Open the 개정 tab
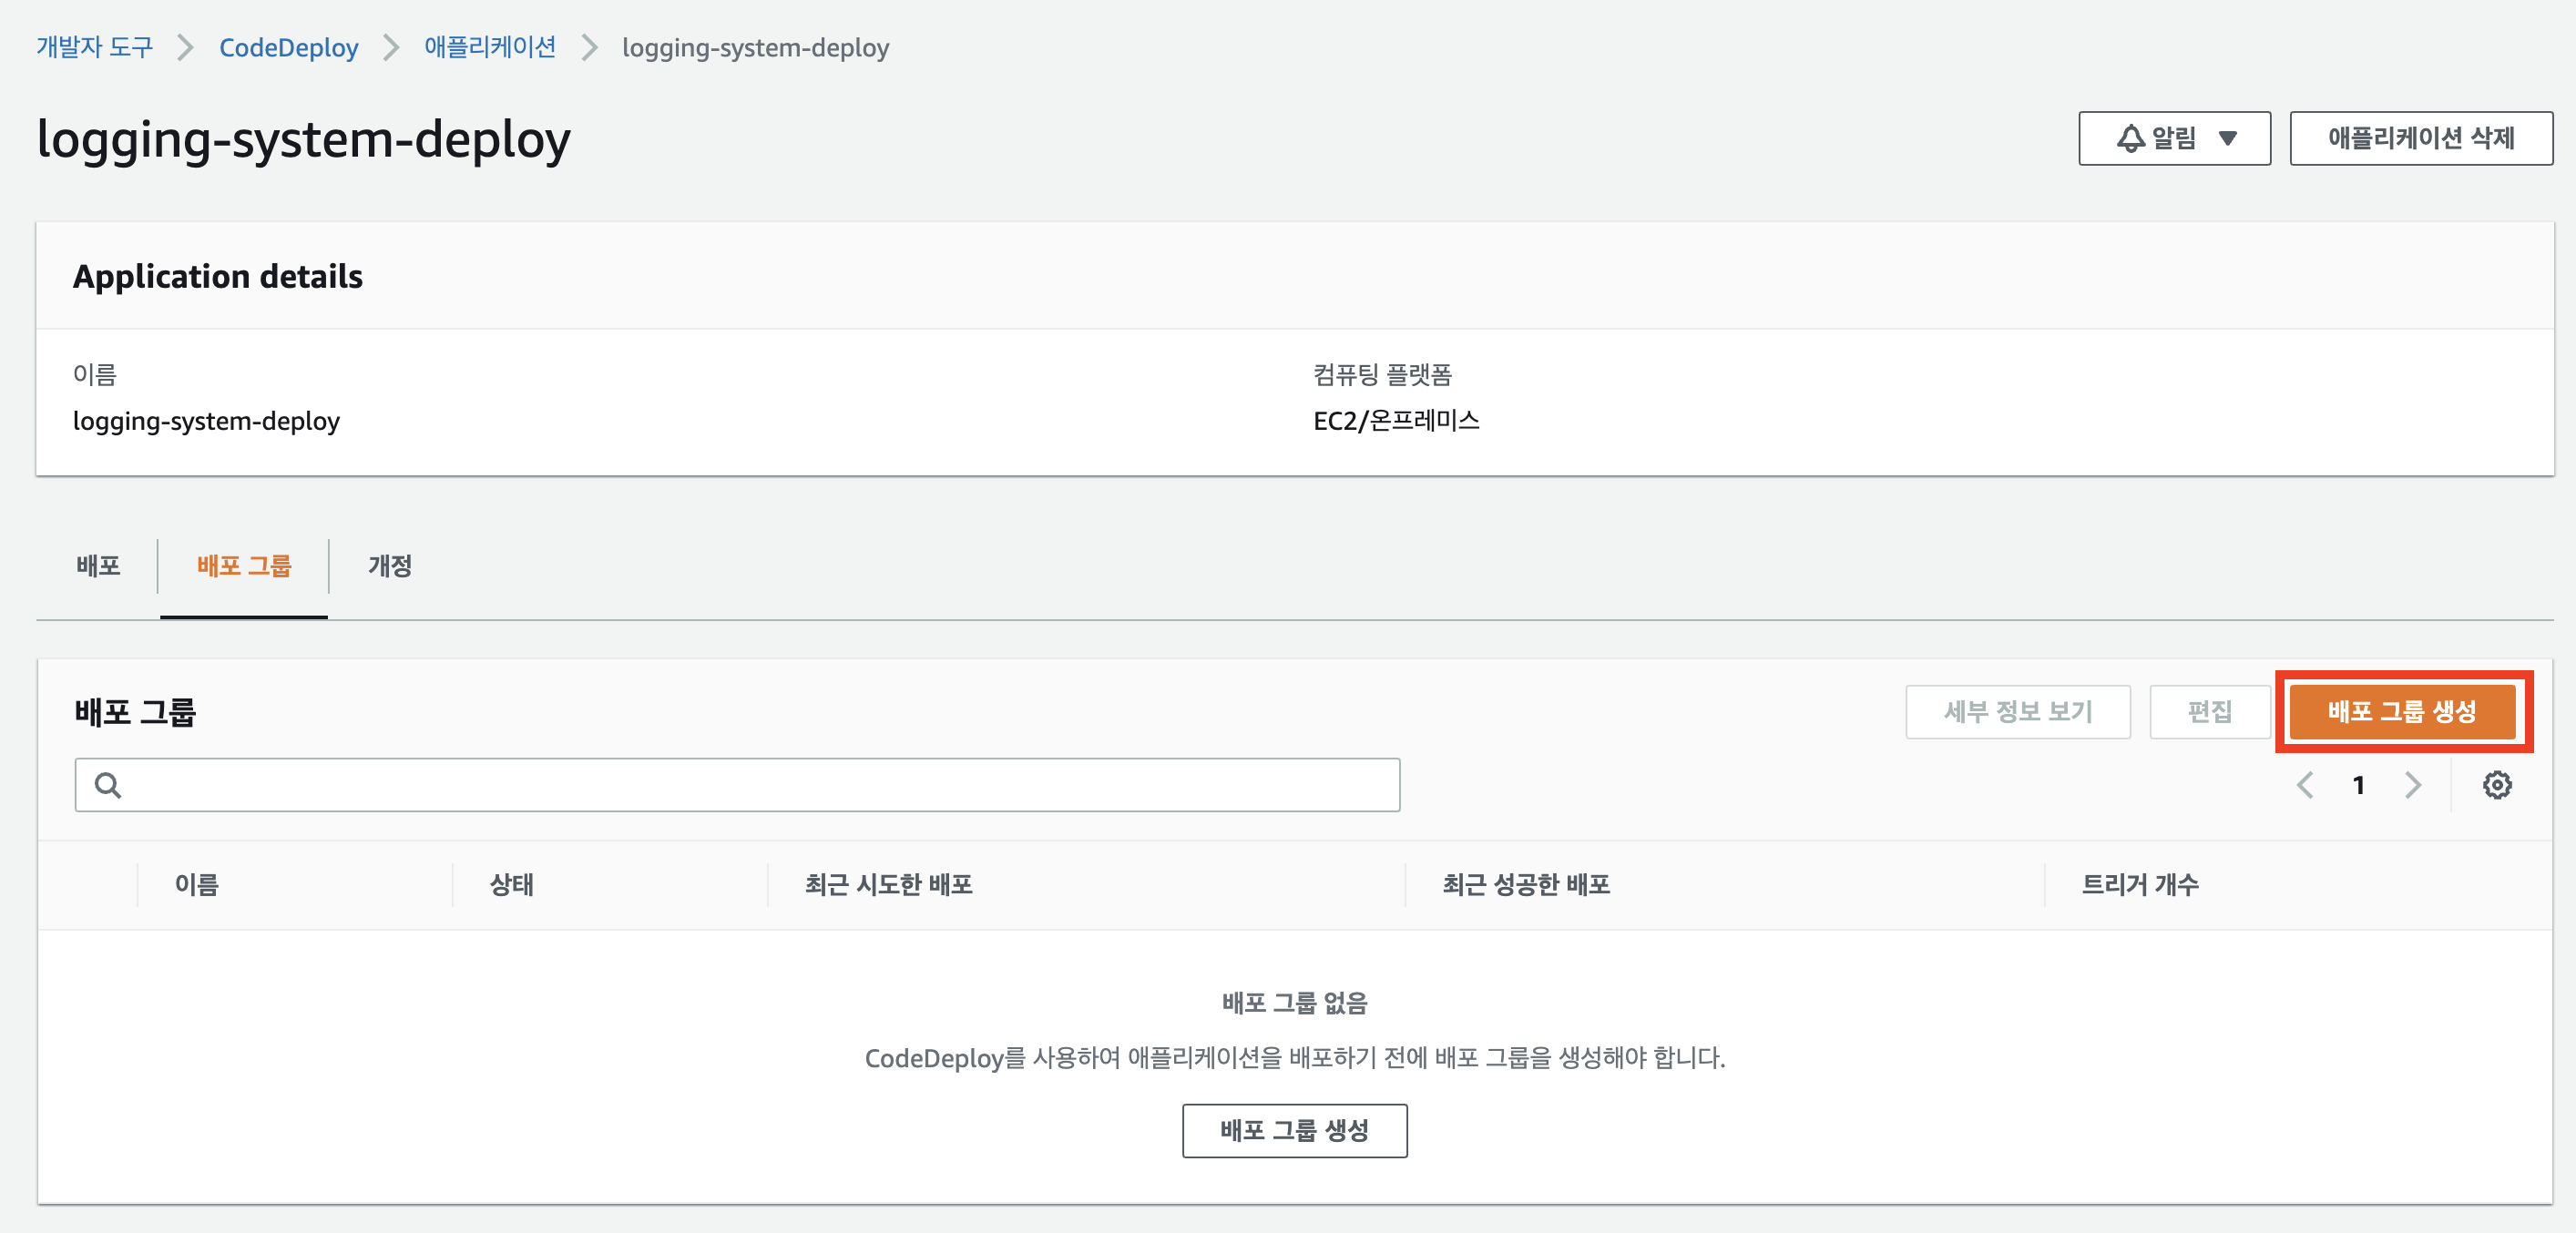The width and height of the screenshot is (2576, 1233). [x=390, y=566]
